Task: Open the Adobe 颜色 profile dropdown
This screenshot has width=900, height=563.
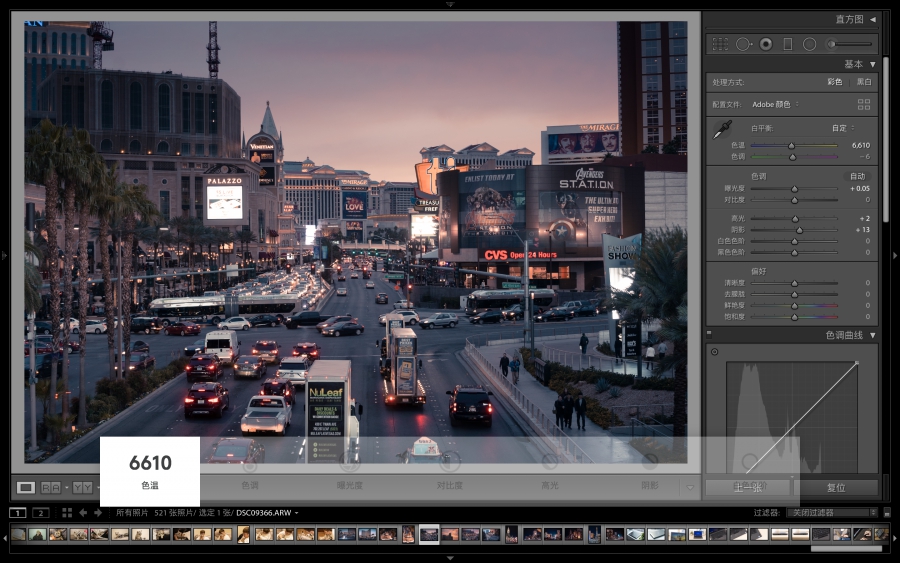Action: (775, 104)
